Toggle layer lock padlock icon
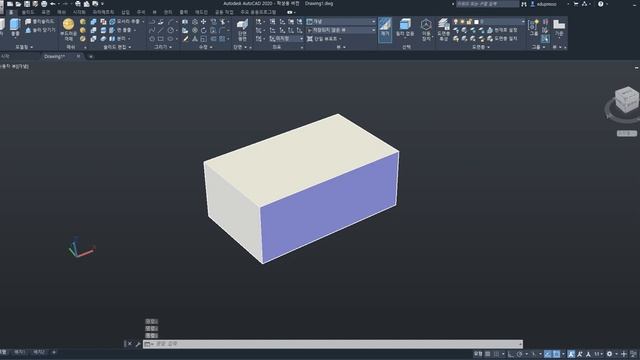This screenshot has height=360, width=640. pyautogui.click(x=469, y=21)
